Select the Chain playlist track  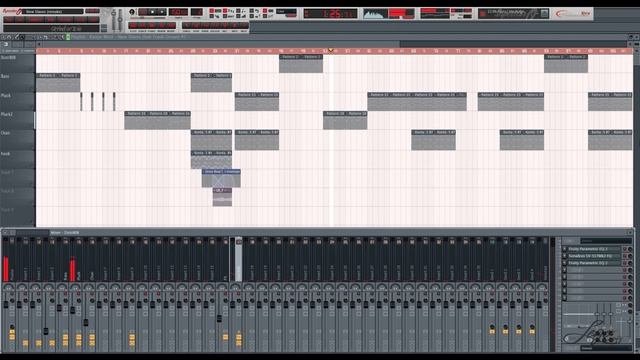pos(18,139)
